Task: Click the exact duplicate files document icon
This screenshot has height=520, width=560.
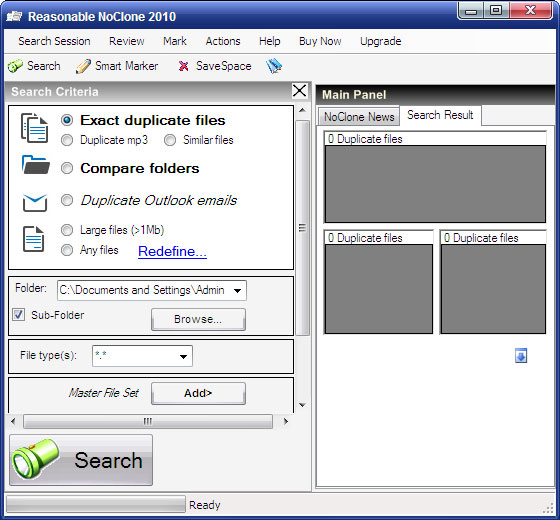Action: (x=34, y=128)
